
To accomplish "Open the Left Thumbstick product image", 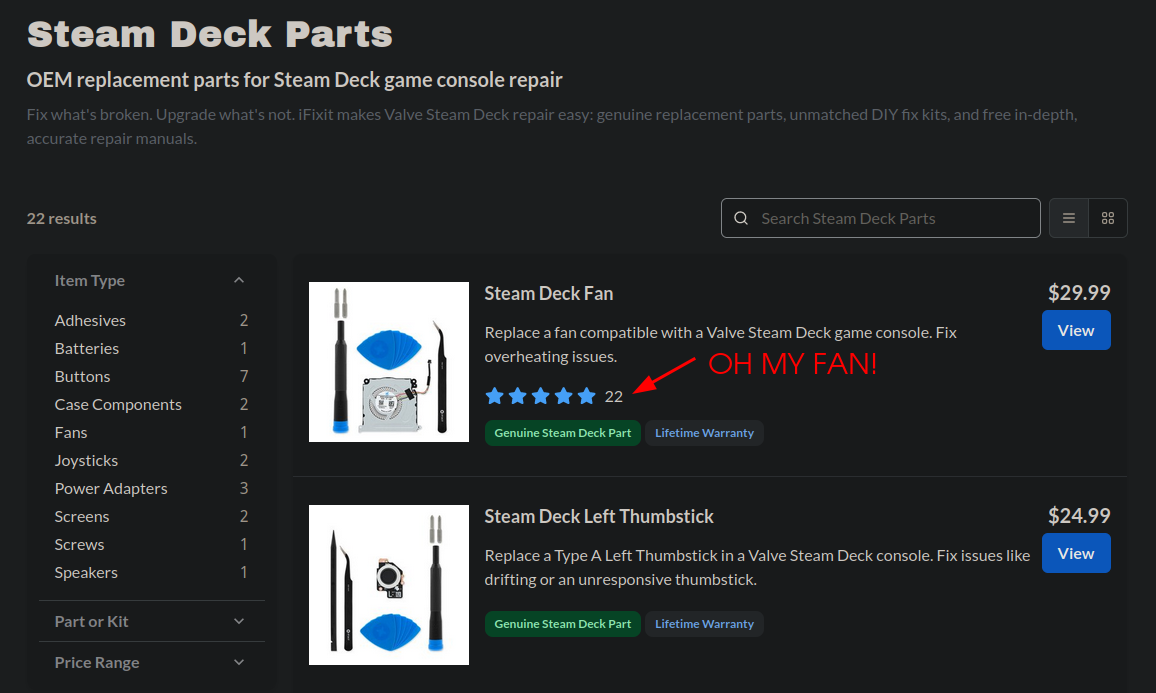I will point(389,585).
